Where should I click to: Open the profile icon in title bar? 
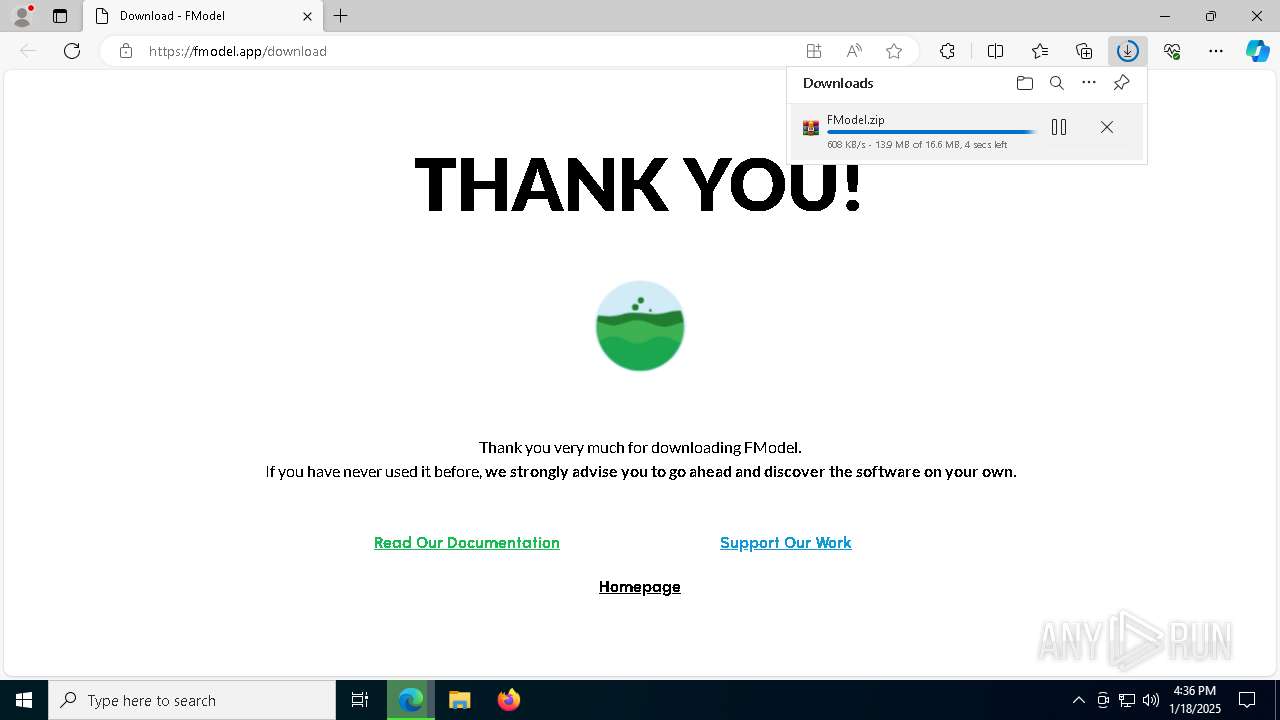22,15
